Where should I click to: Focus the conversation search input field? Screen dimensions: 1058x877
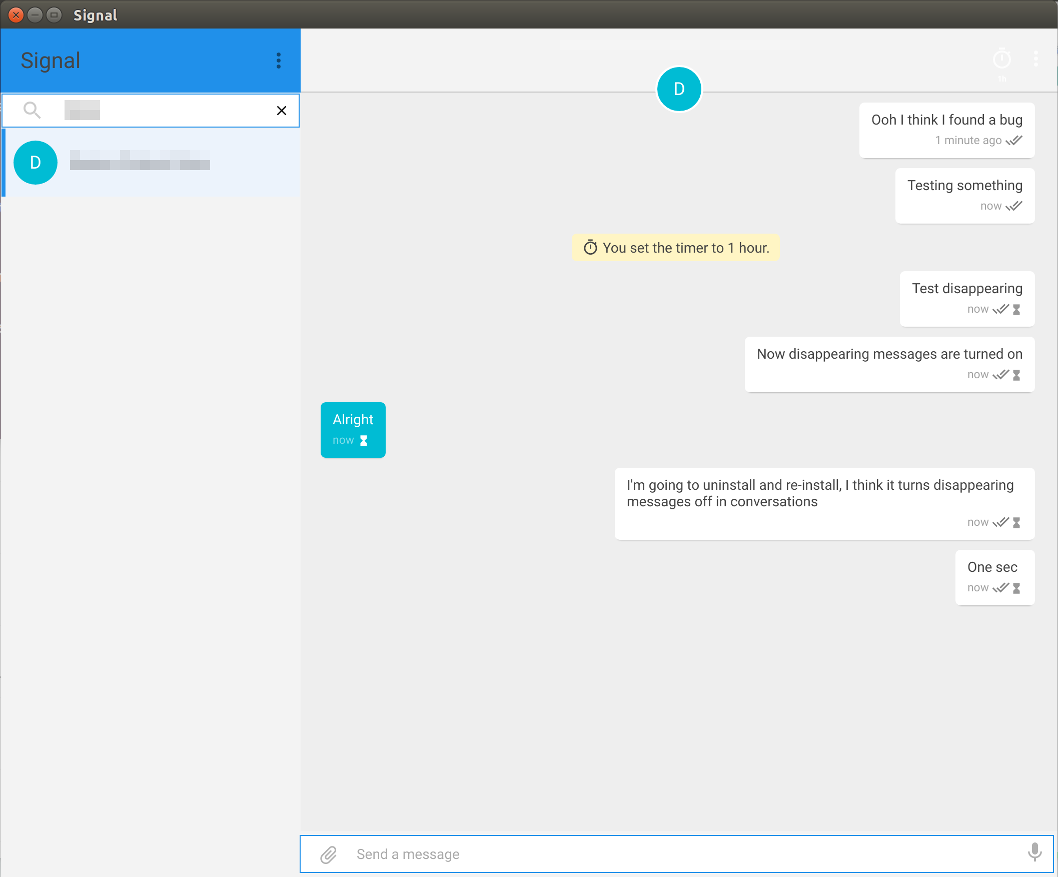coord(151,111)
